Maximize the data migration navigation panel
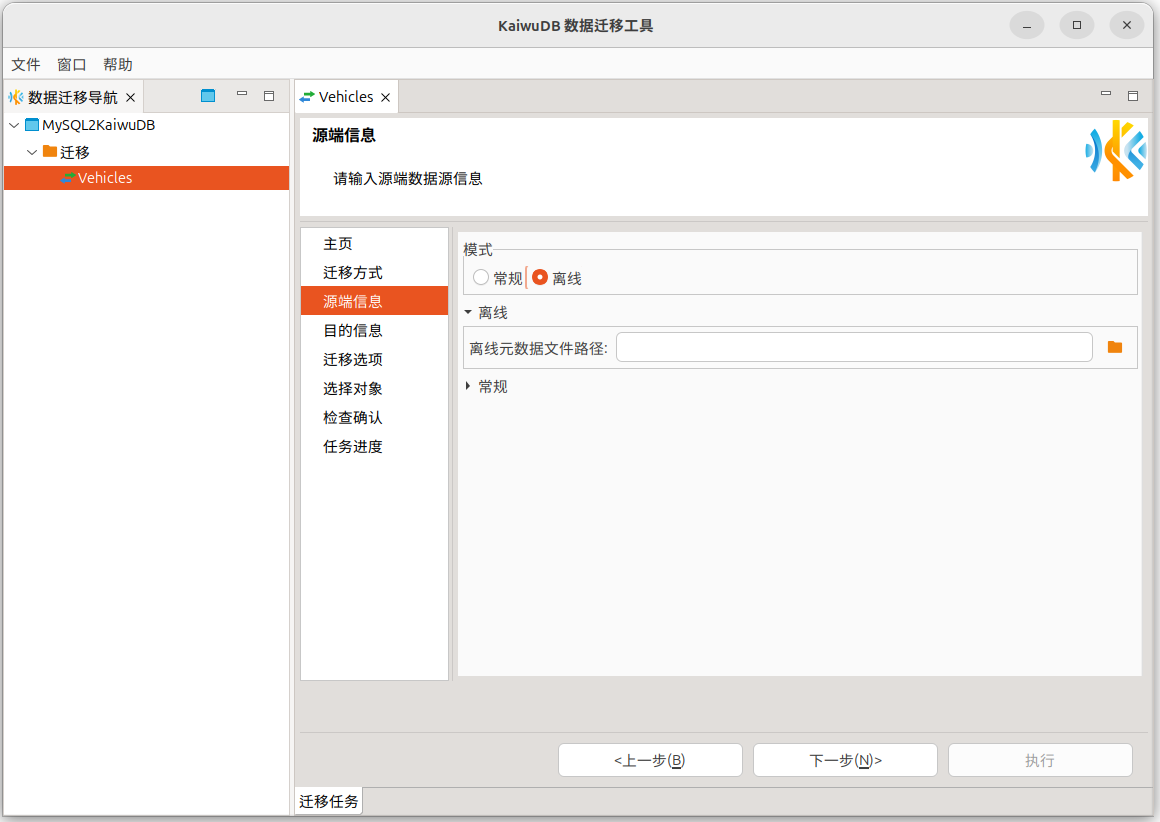 pos(269,96)
